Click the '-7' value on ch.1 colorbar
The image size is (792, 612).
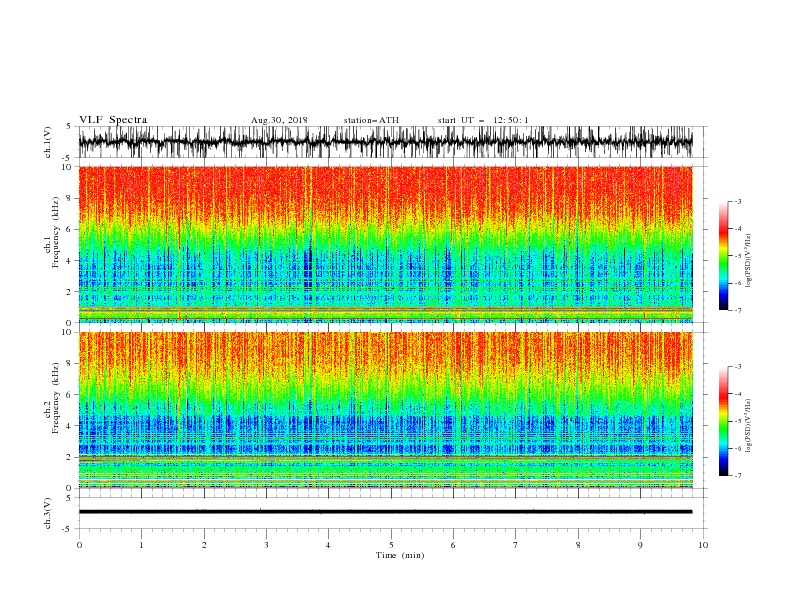738,311
